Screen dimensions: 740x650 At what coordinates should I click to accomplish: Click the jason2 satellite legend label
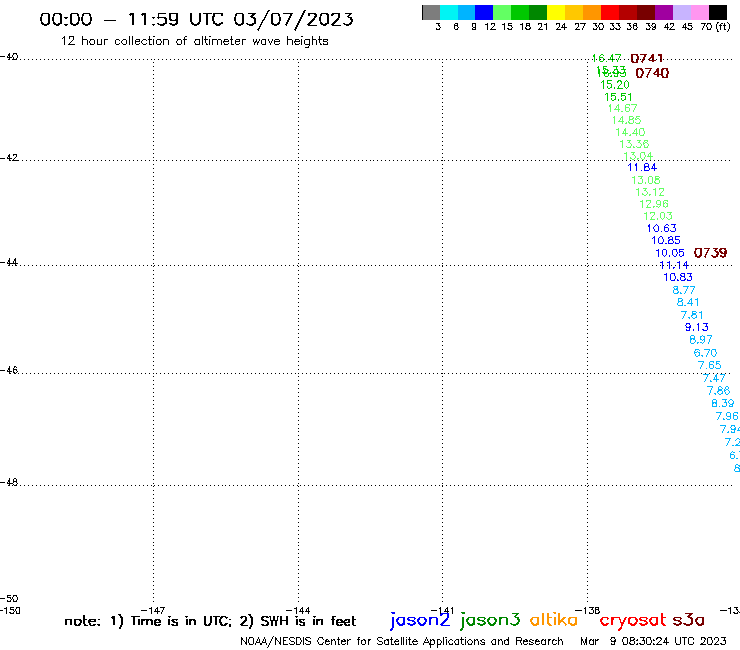pyautogui.click(x=420, y=620)
